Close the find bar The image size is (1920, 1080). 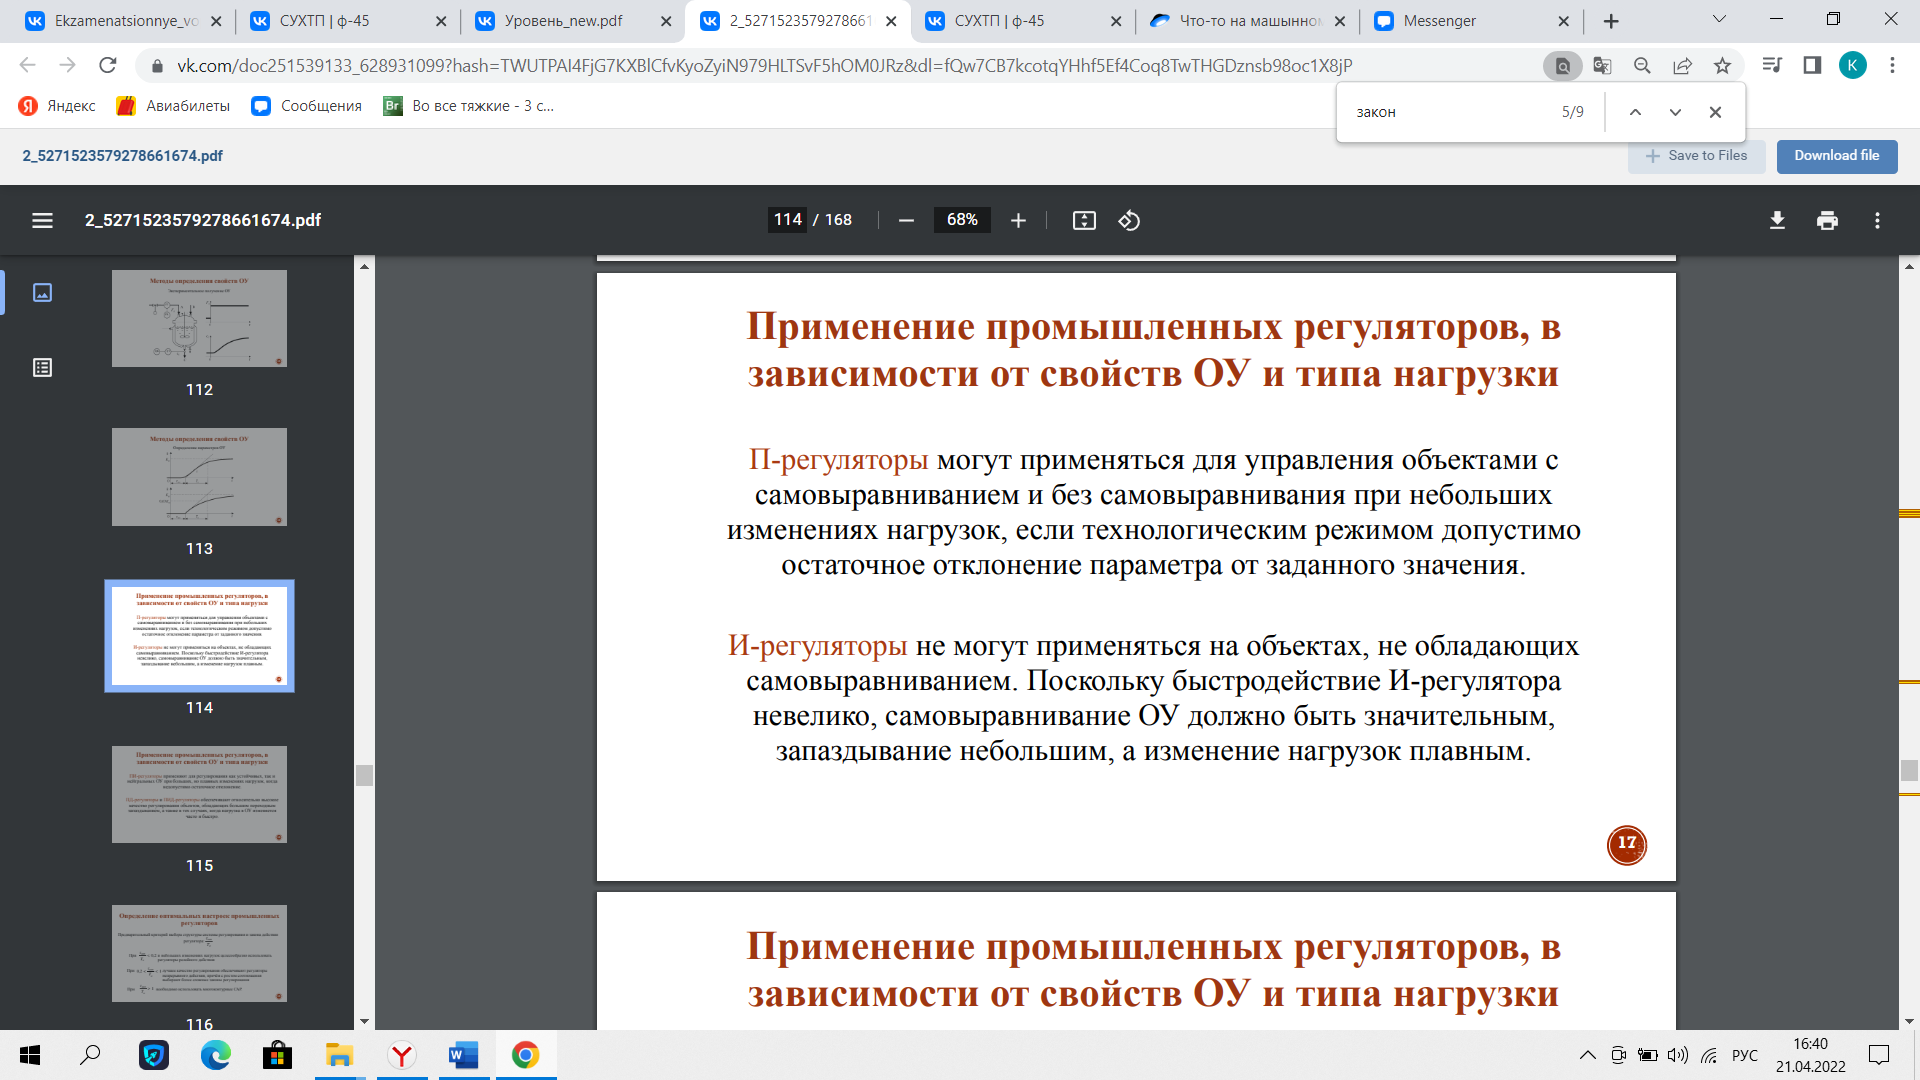pyautogui.click(x=1715, y=112)
